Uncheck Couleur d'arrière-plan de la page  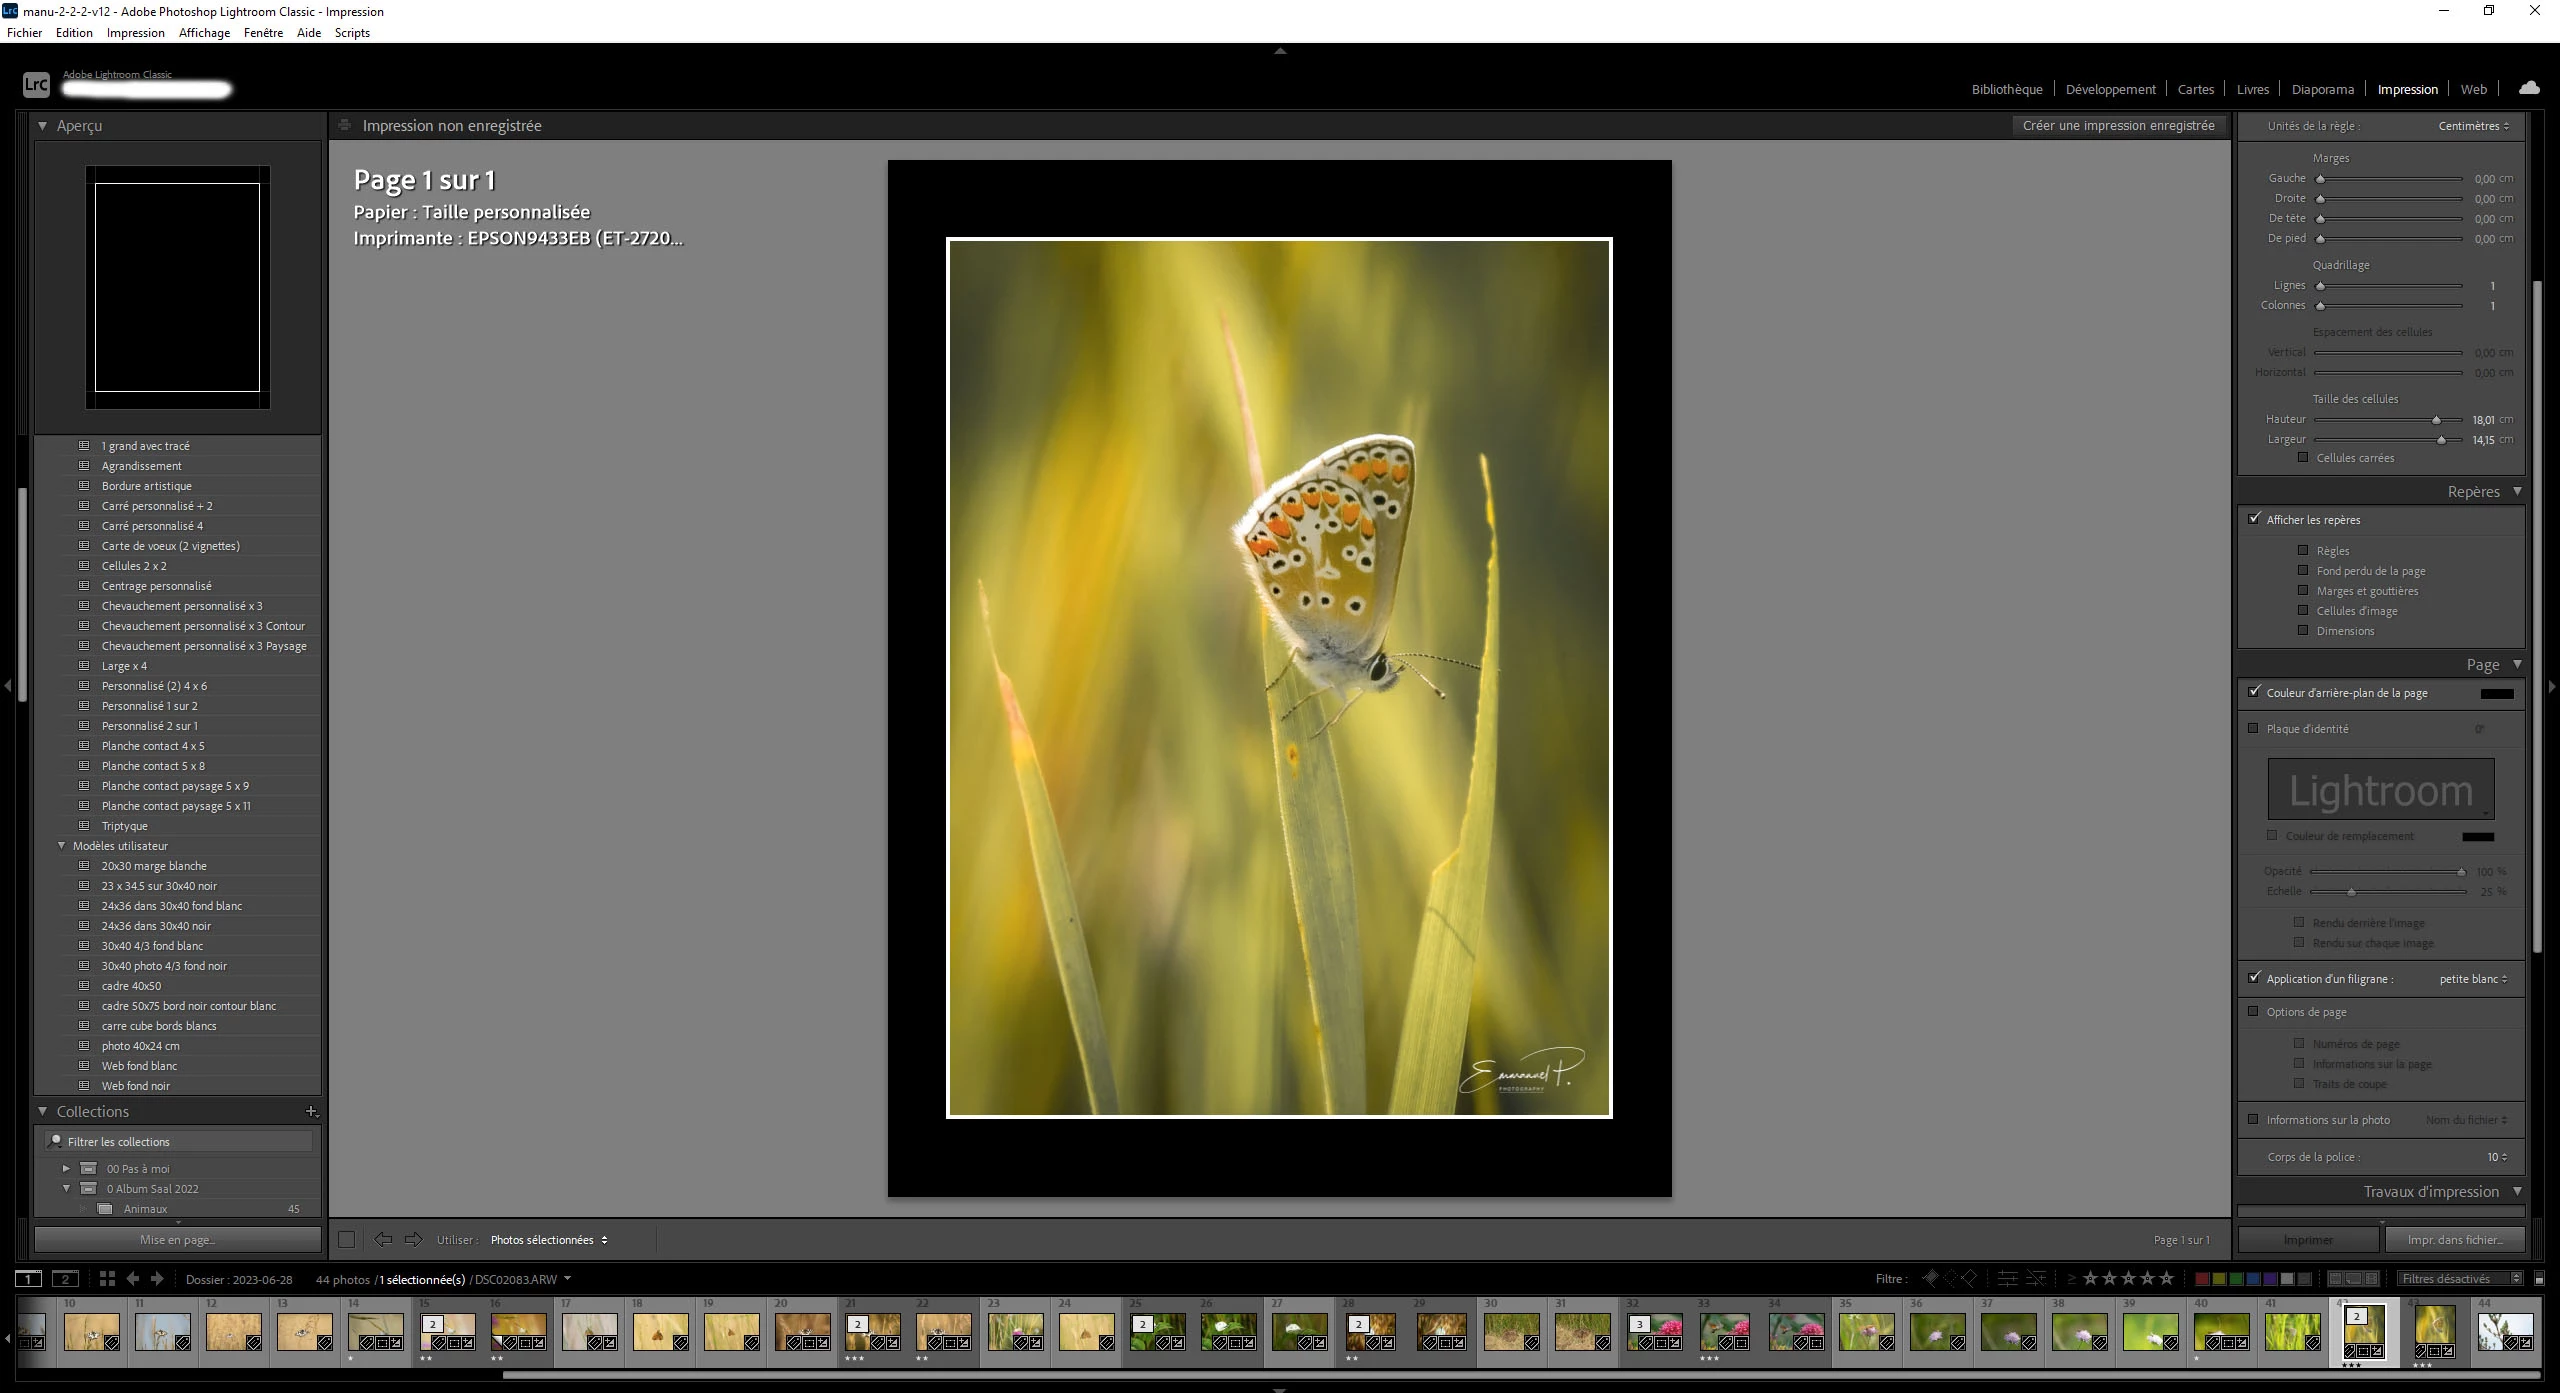click(2254, 691)
